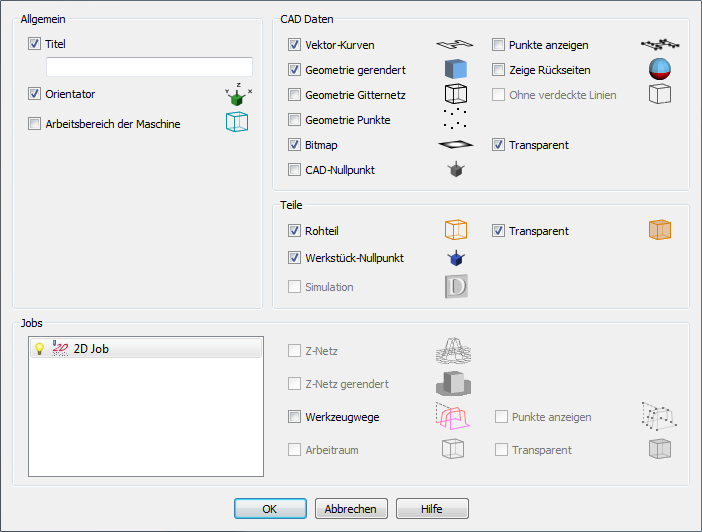Disable the Bitmap Transparent checkbox
This screenshot has width=702, height=532.
pos(498,145)
